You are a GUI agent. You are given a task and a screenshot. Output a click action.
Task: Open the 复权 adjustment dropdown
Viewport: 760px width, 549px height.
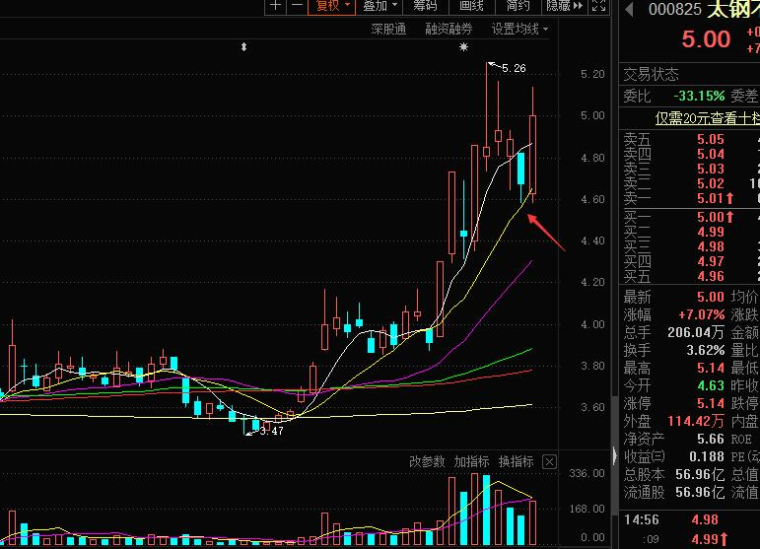tap(332, 6)
